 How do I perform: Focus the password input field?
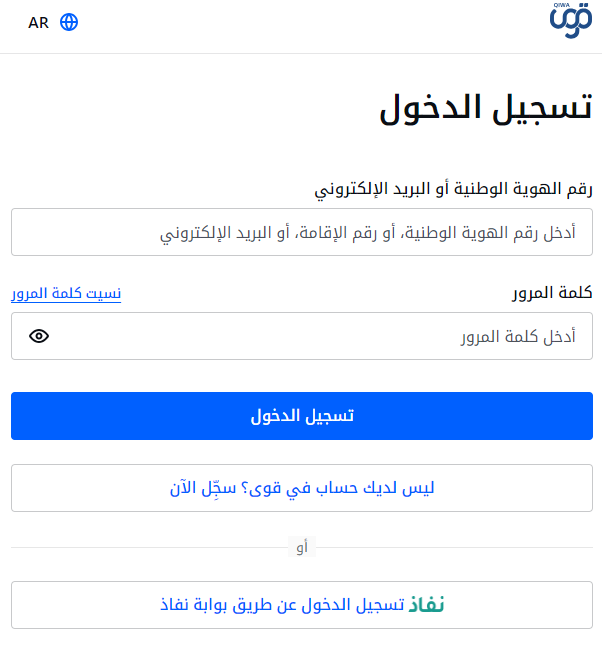pyautogui.click(x=320, y=336)
